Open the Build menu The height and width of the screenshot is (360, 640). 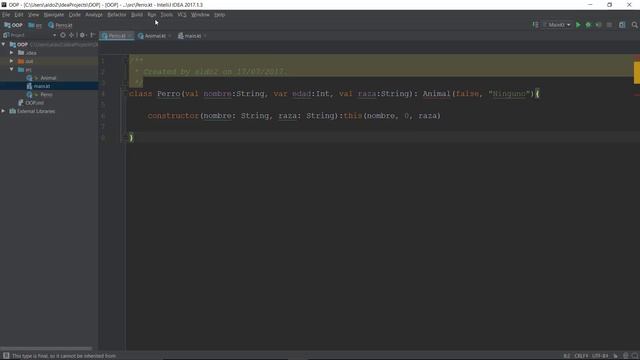coord(137,15)
